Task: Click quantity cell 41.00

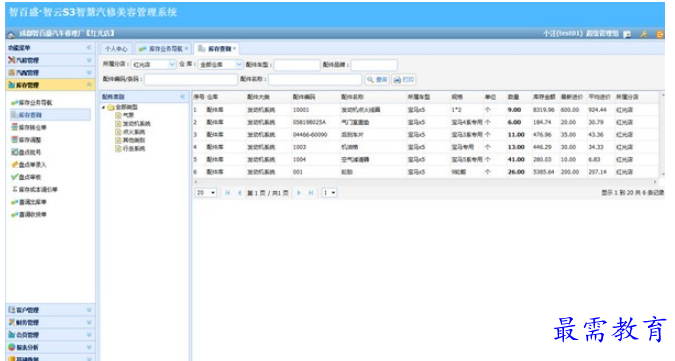Action: [516, 160]
